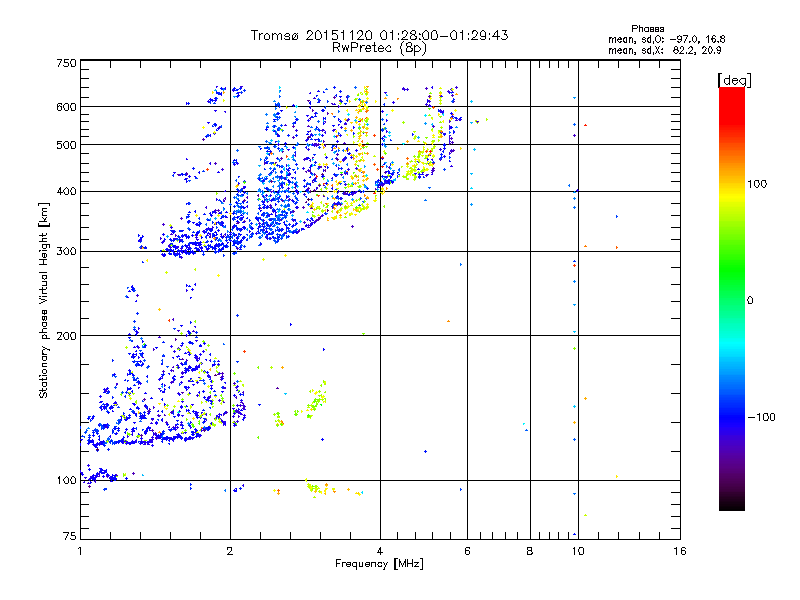800x600 pixels.
Task: Click the 'Phases' header text
Action: tap(647, 29)
